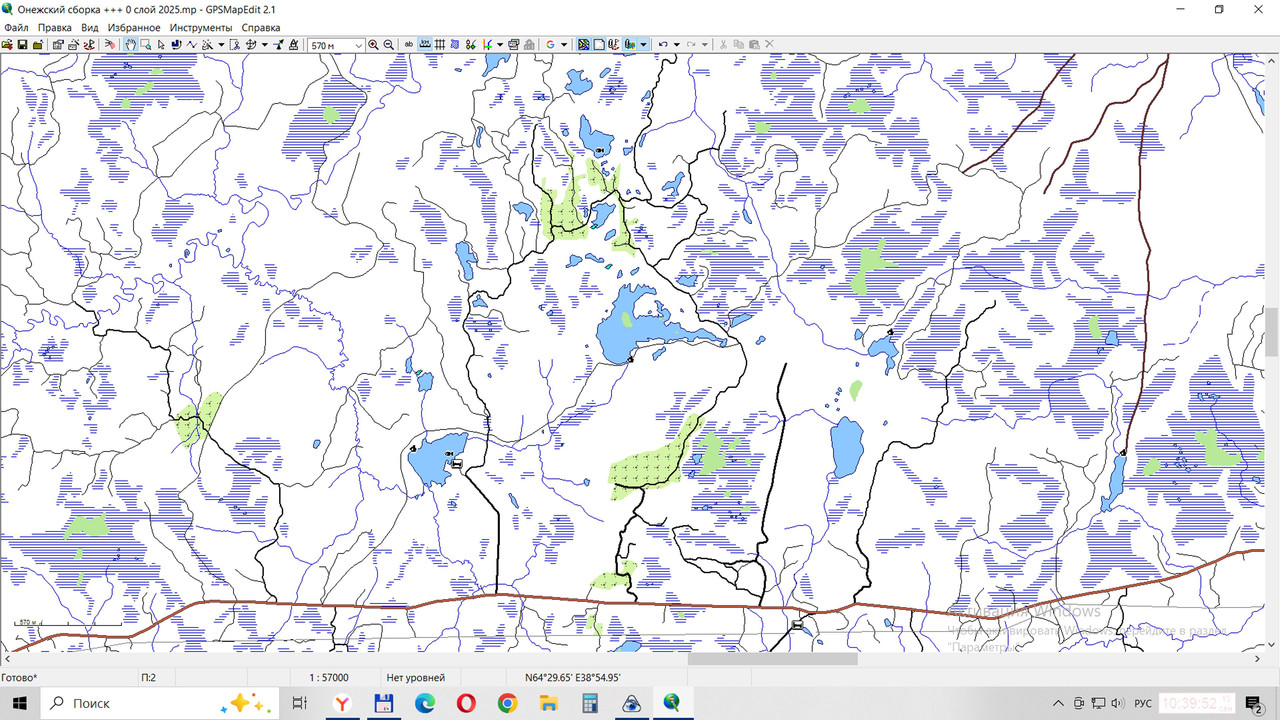Image resolution: width=1280 pixels, height=720 pixels.
Task: Click the vertical scrollbar thumb
Action: (1271, 332)
